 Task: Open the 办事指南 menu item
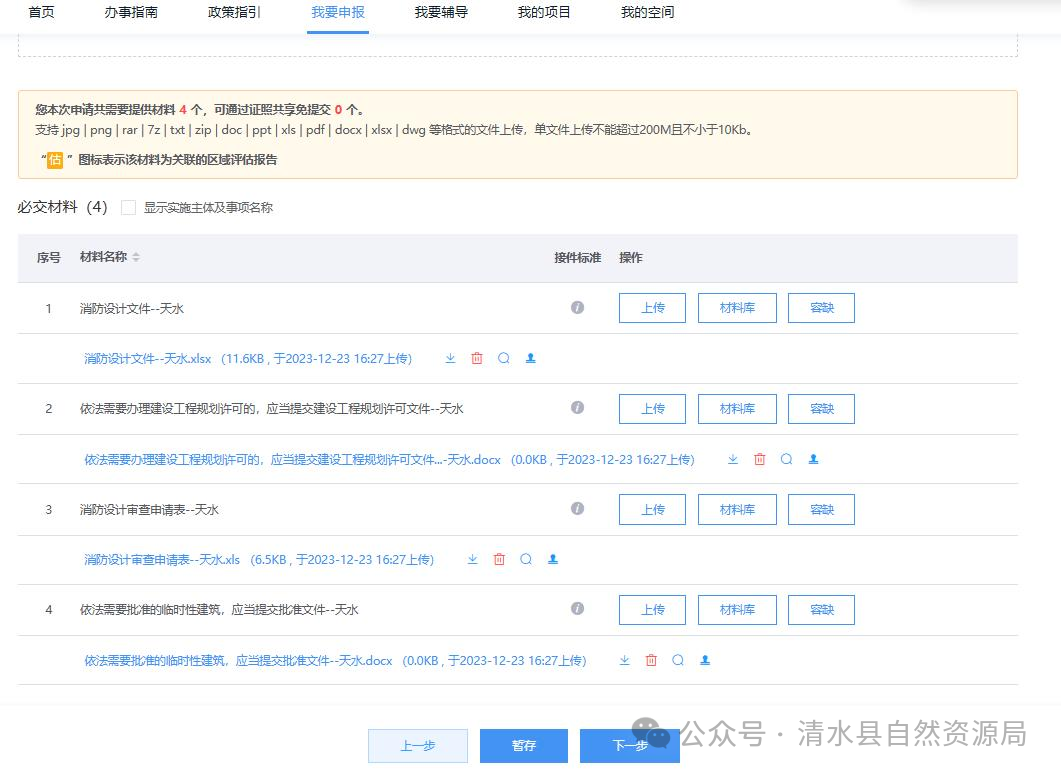tap(128, 13)
